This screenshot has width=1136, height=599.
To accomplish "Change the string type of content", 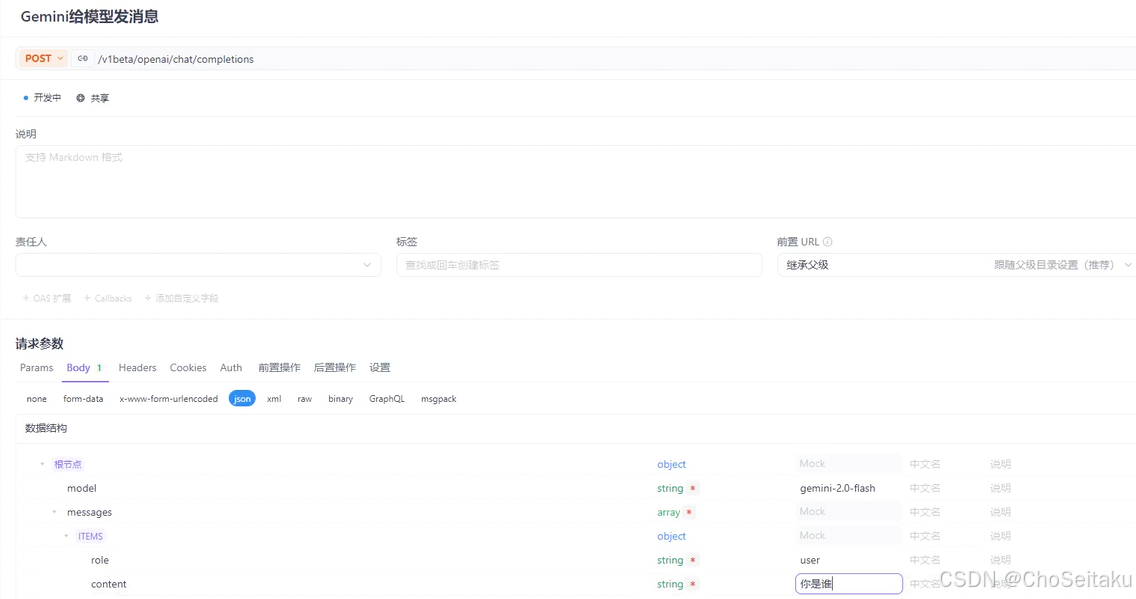I will 670,585.
